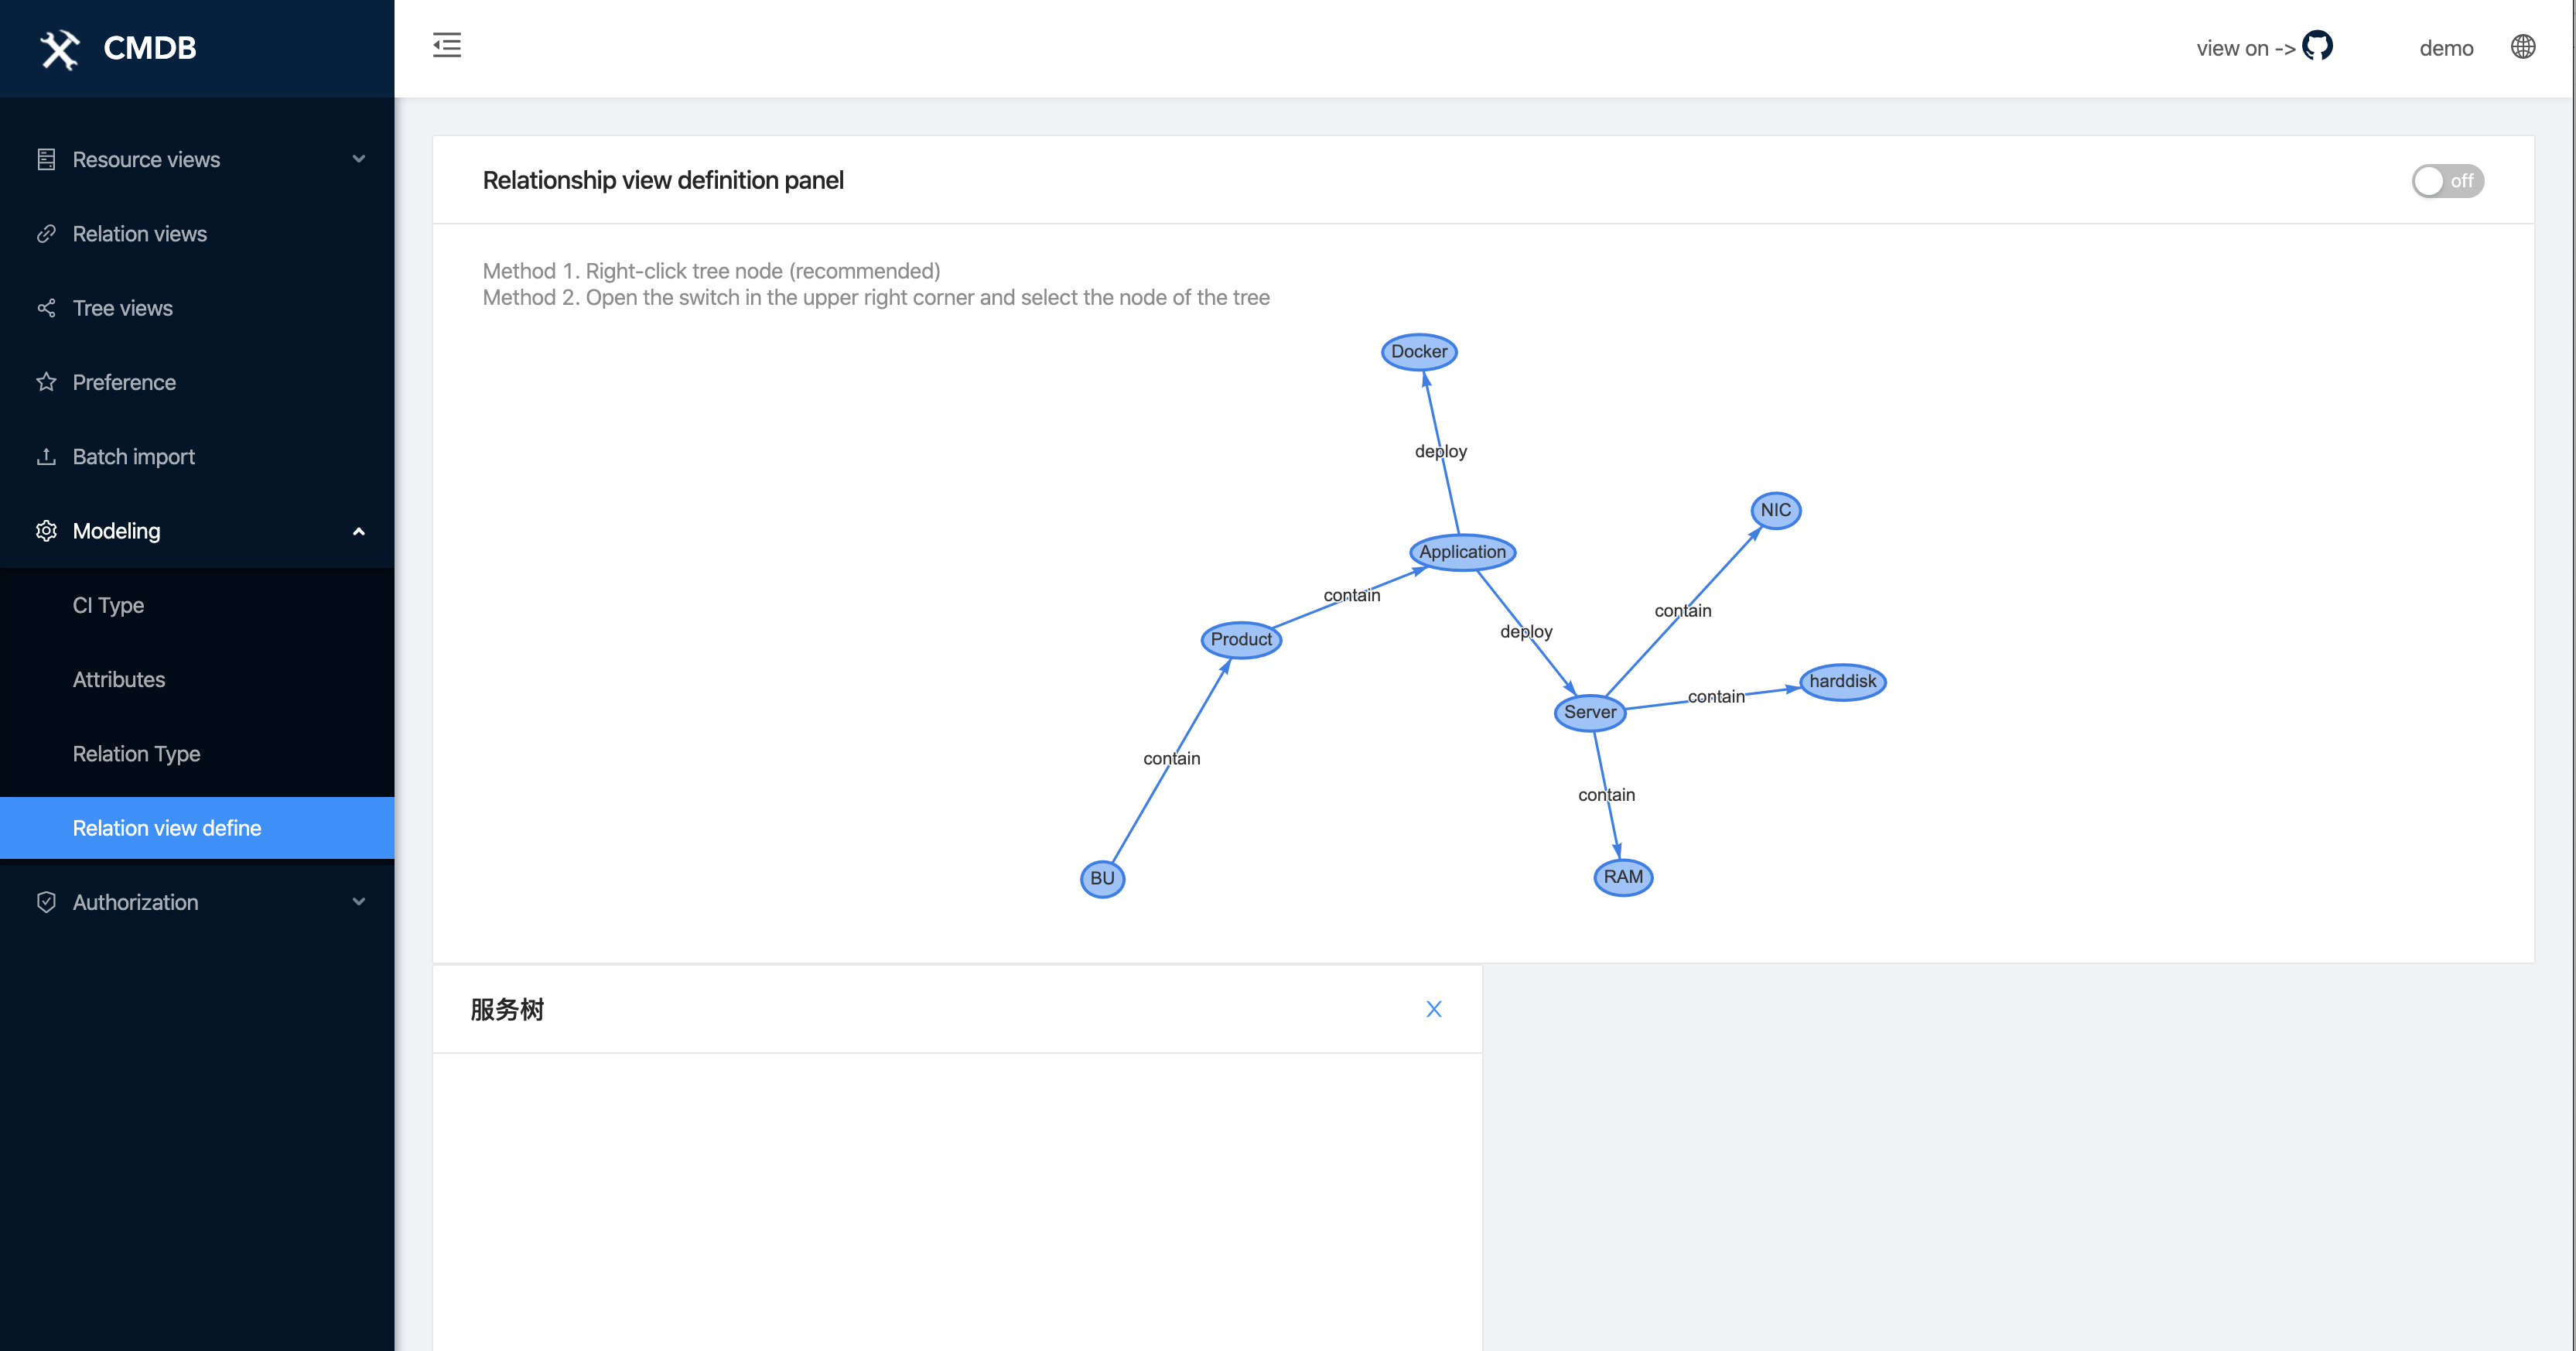The height and width of the screenshot is (1351, 2576).
Task: Click the Relation views link icon
Action: click(x=46, y=234)
